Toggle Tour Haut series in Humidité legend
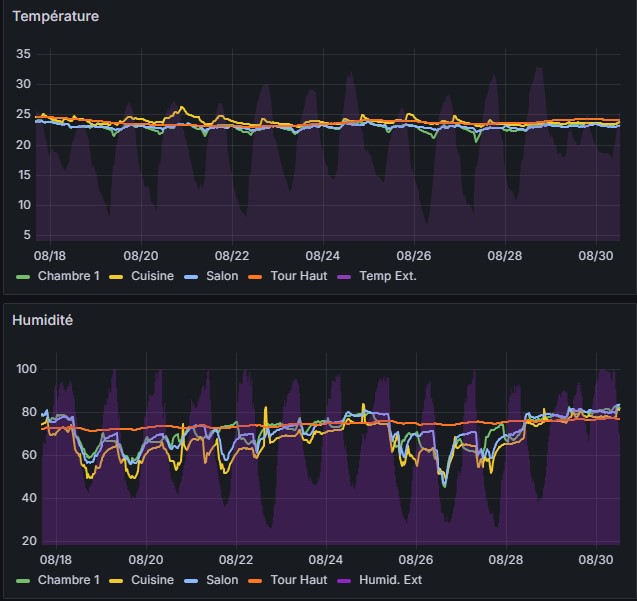637x601 pixels. click(x=298, y=580)
